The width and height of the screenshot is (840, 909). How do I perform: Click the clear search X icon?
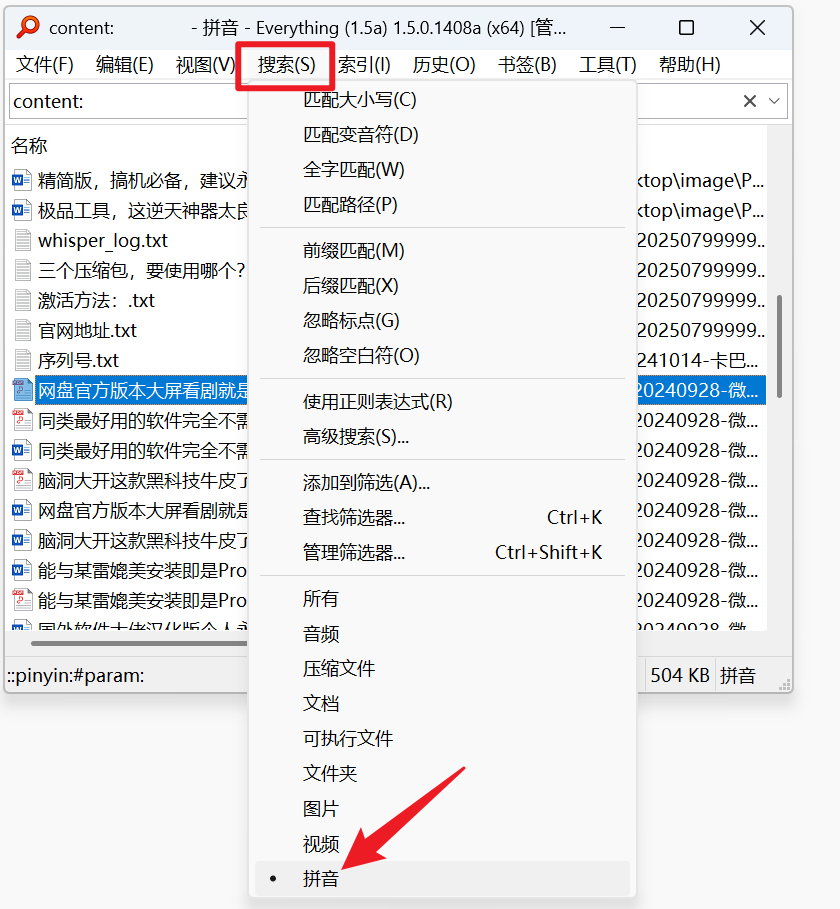point(749,101)
